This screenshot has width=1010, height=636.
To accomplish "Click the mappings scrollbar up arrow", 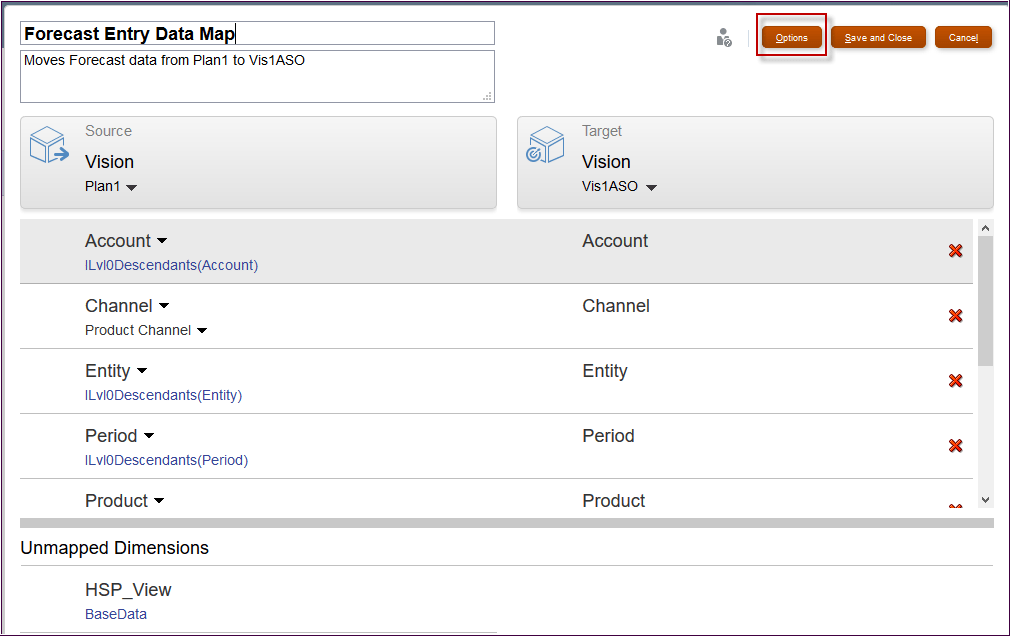I will [x=985, y=228].
